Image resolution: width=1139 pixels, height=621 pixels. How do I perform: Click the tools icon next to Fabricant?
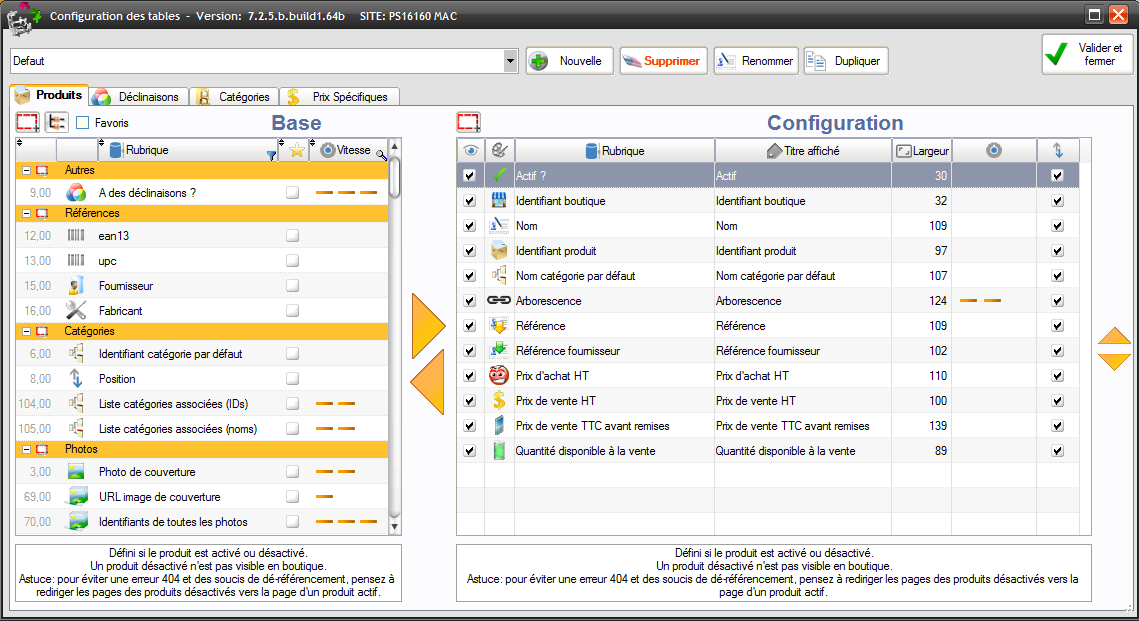pos(76,310)
